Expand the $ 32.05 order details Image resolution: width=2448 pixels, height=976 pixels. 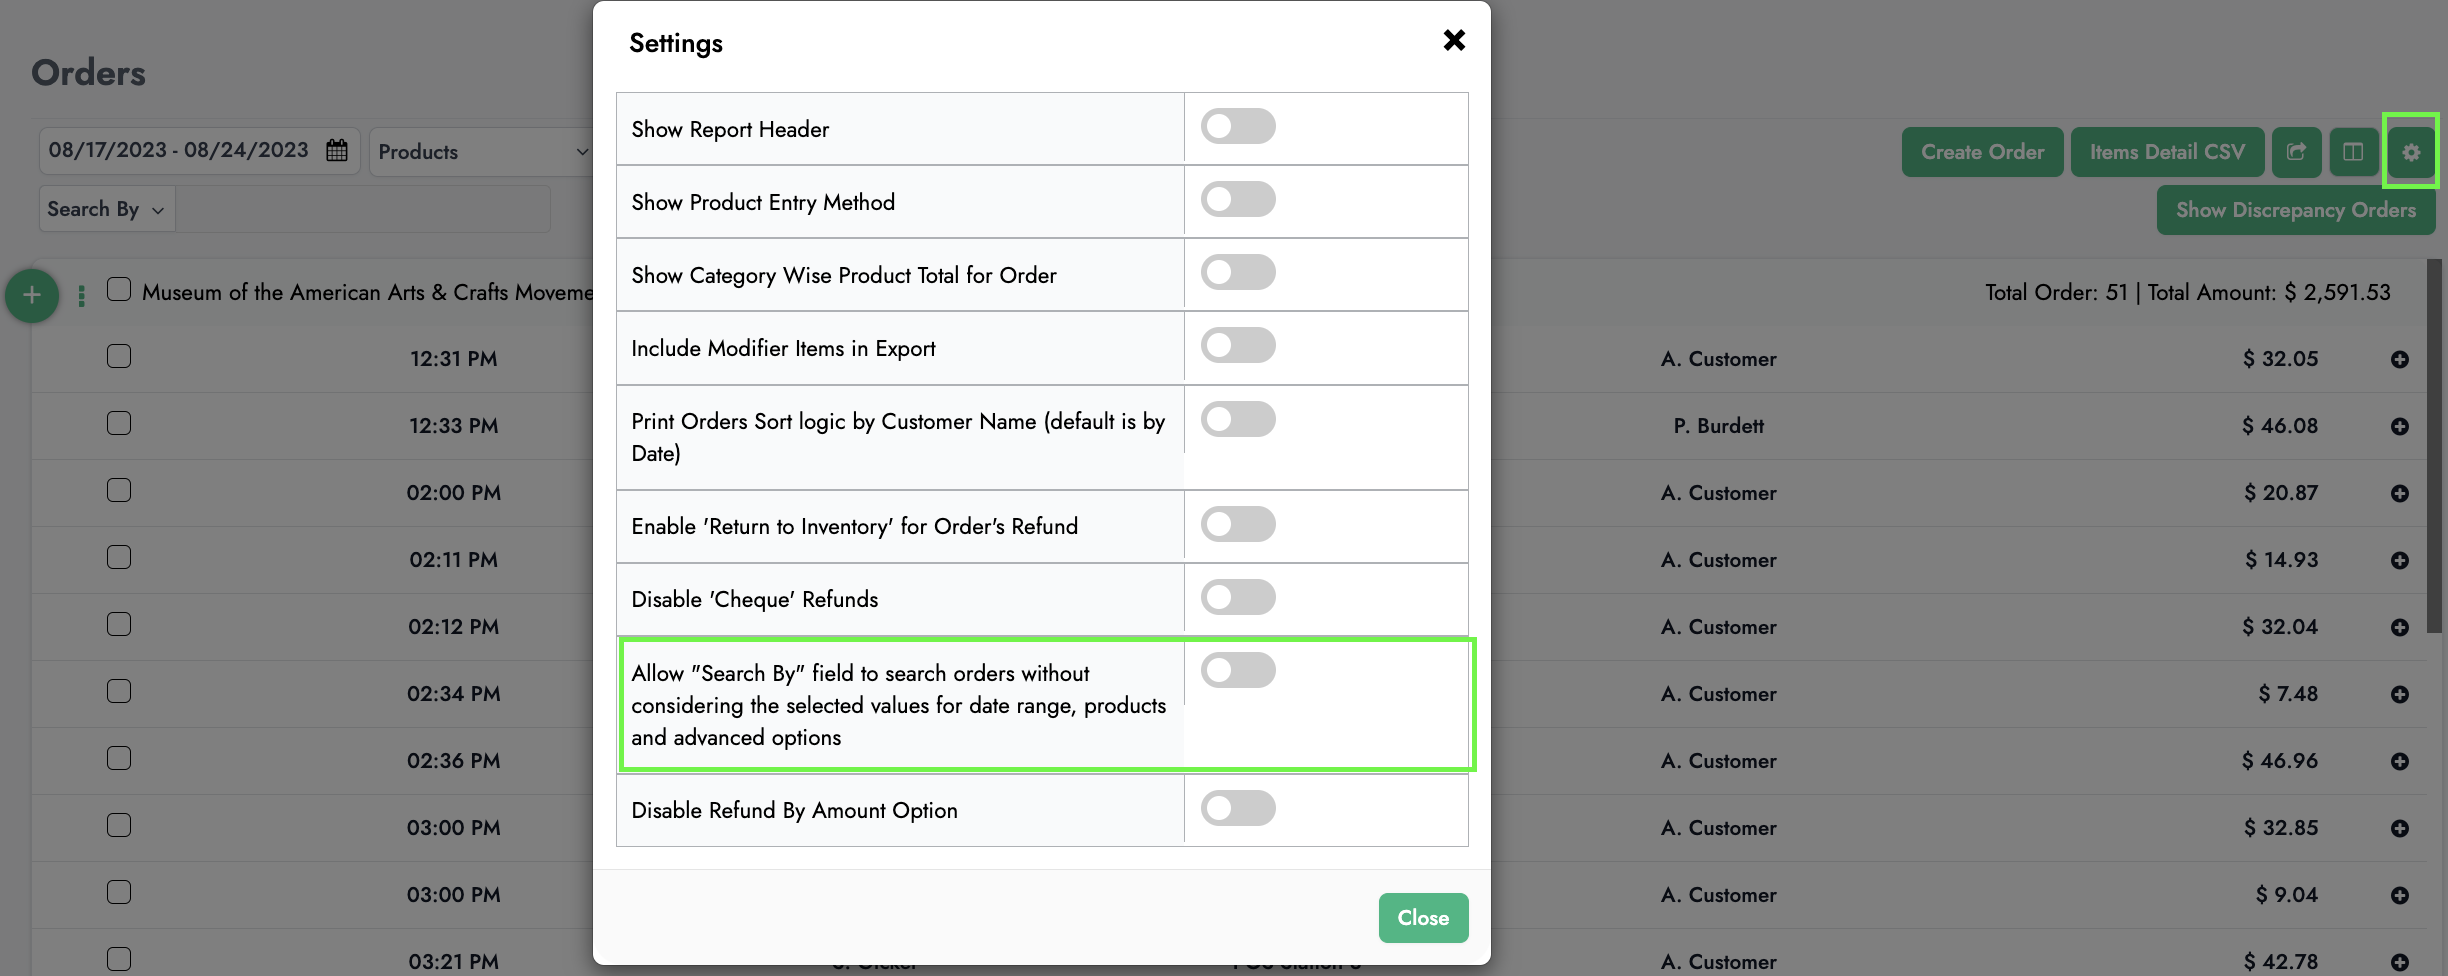pos(2399,360)
